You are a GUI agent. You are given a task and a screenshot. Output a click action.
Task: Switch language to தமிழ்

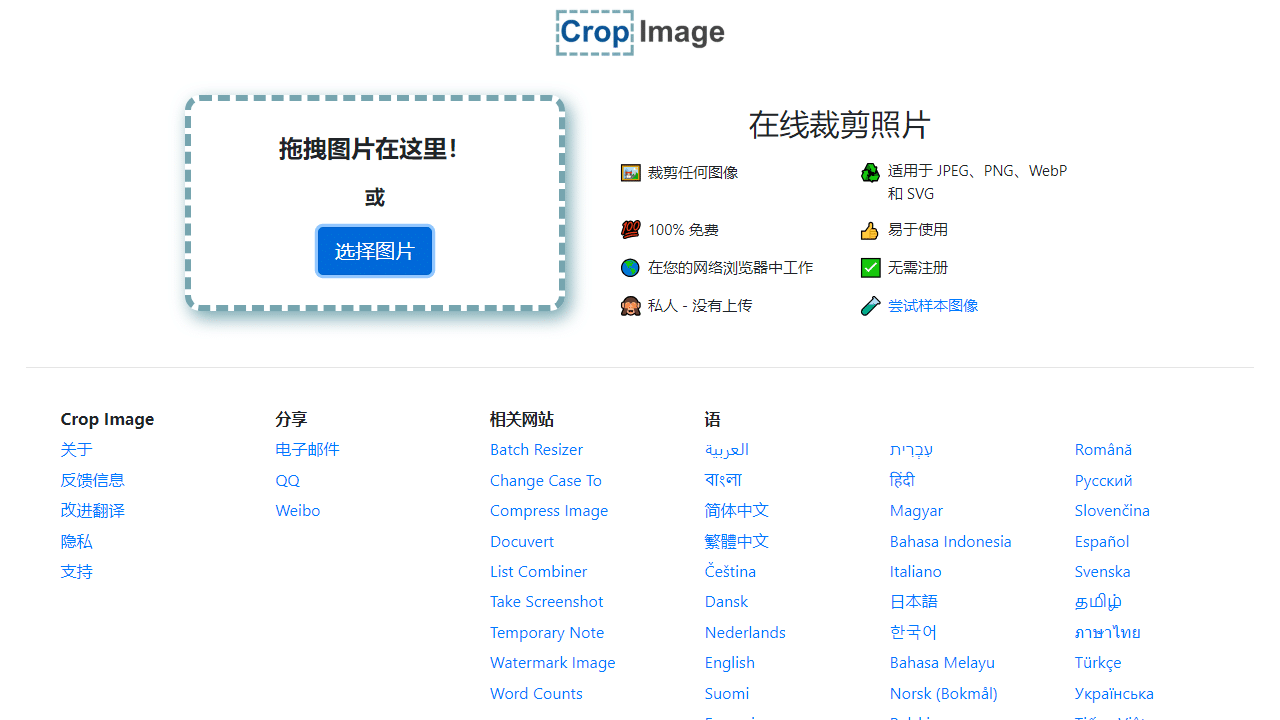1098,602
